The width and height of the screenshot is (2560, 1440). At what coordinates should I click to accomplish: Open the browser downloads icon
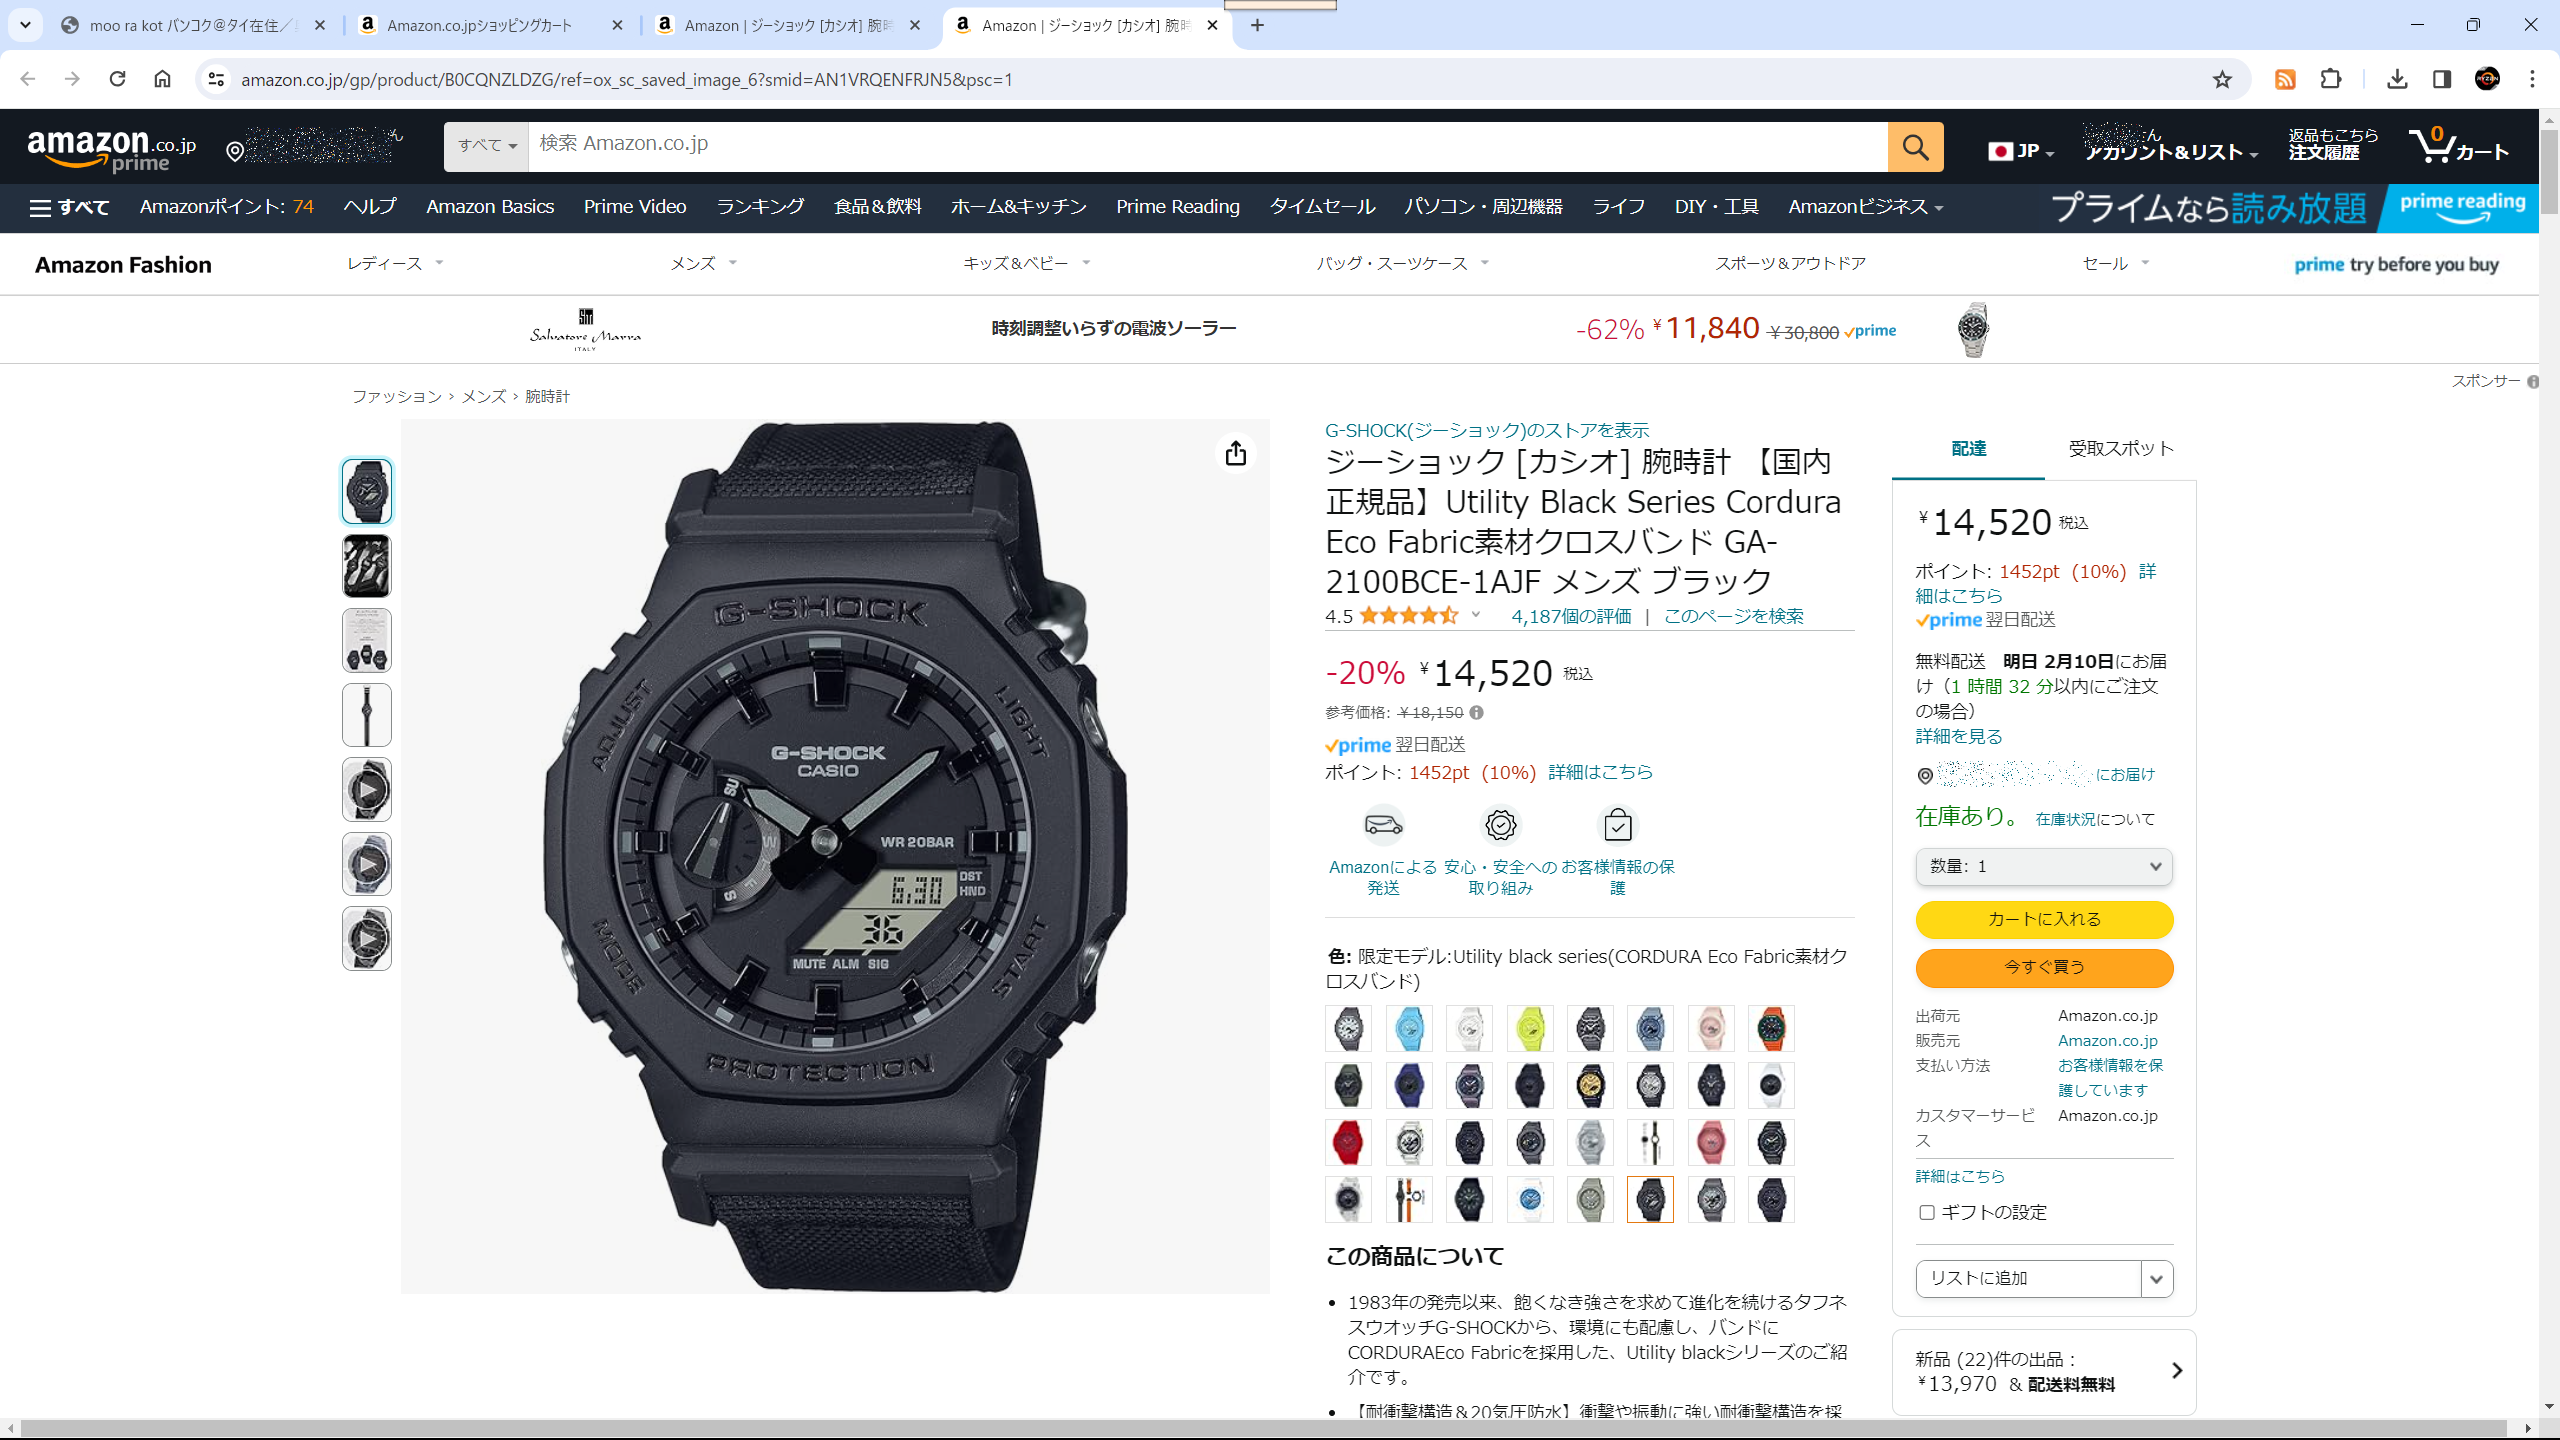pyautogui.click(x=2397, y=79)
